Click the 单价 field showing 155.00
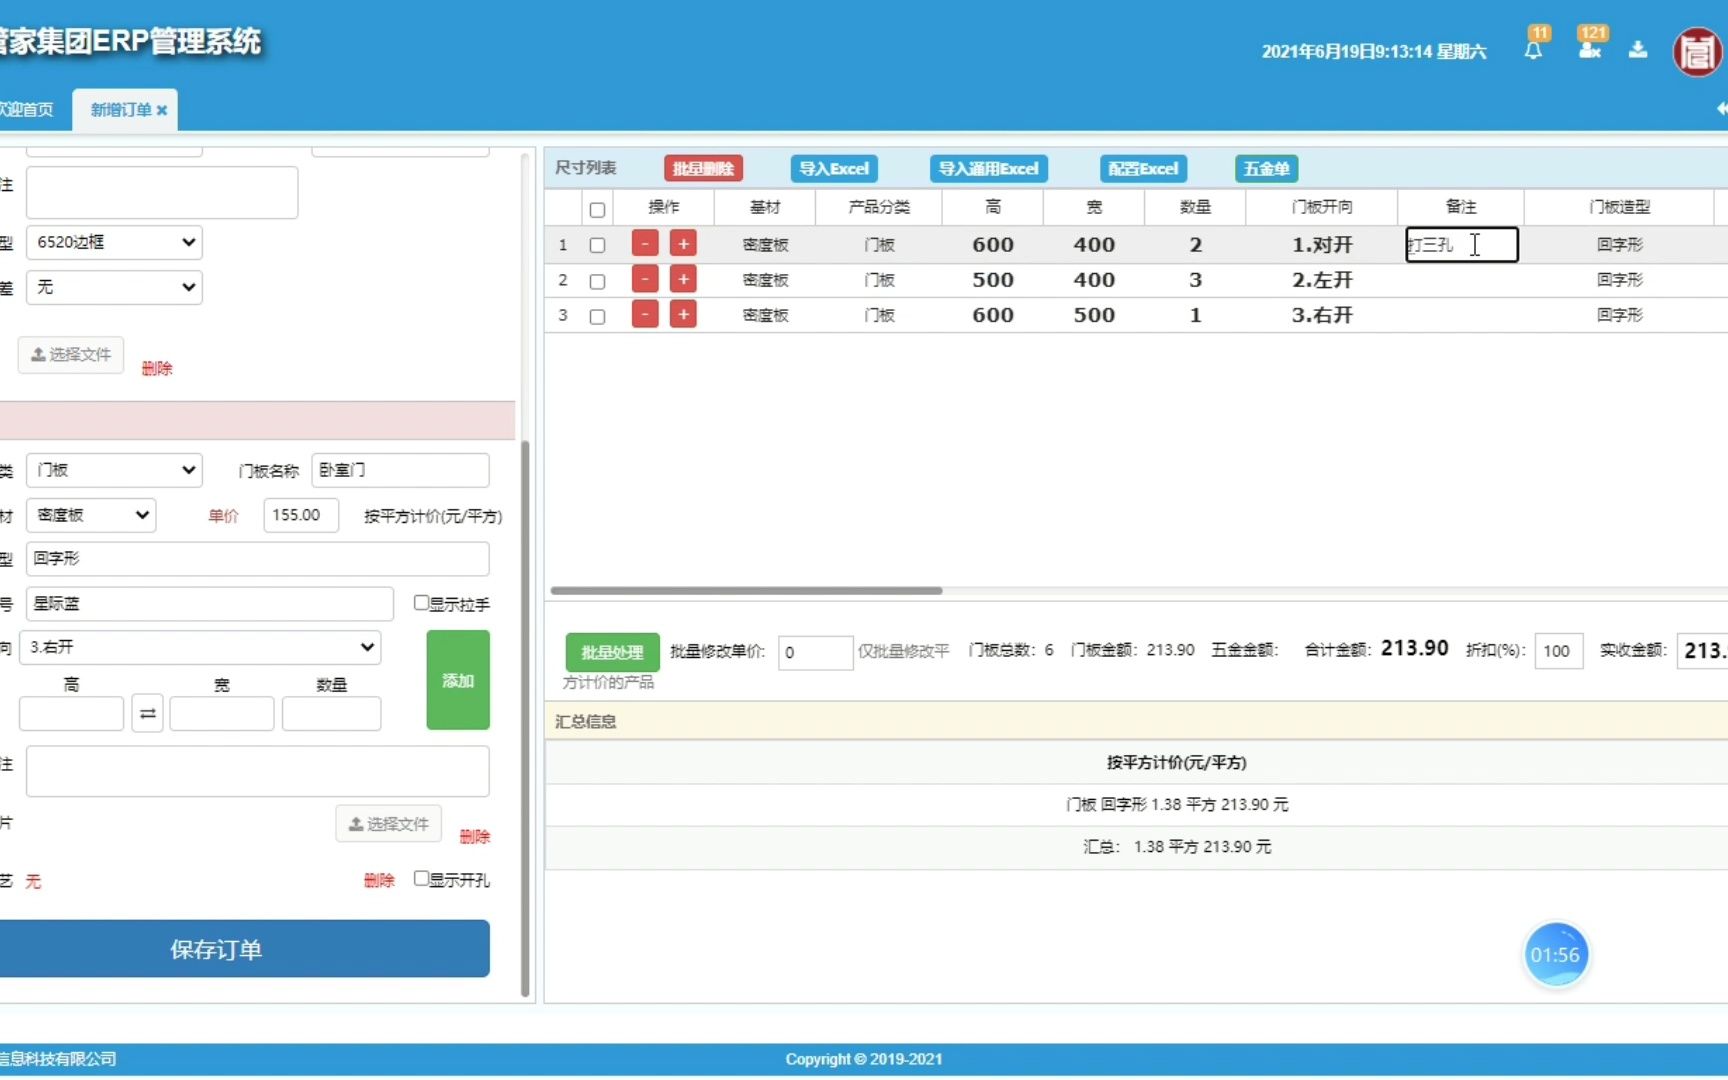1728x1080 pixels. (301, 515)
